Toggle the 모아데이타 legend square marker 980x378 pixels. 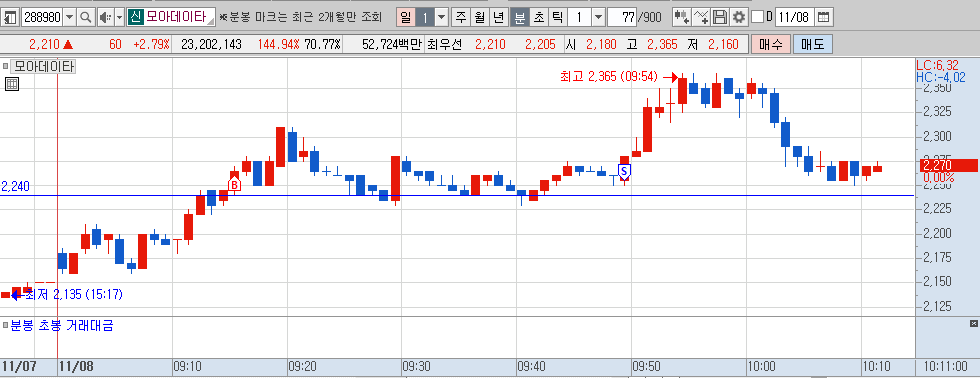[x=6, y=66]
